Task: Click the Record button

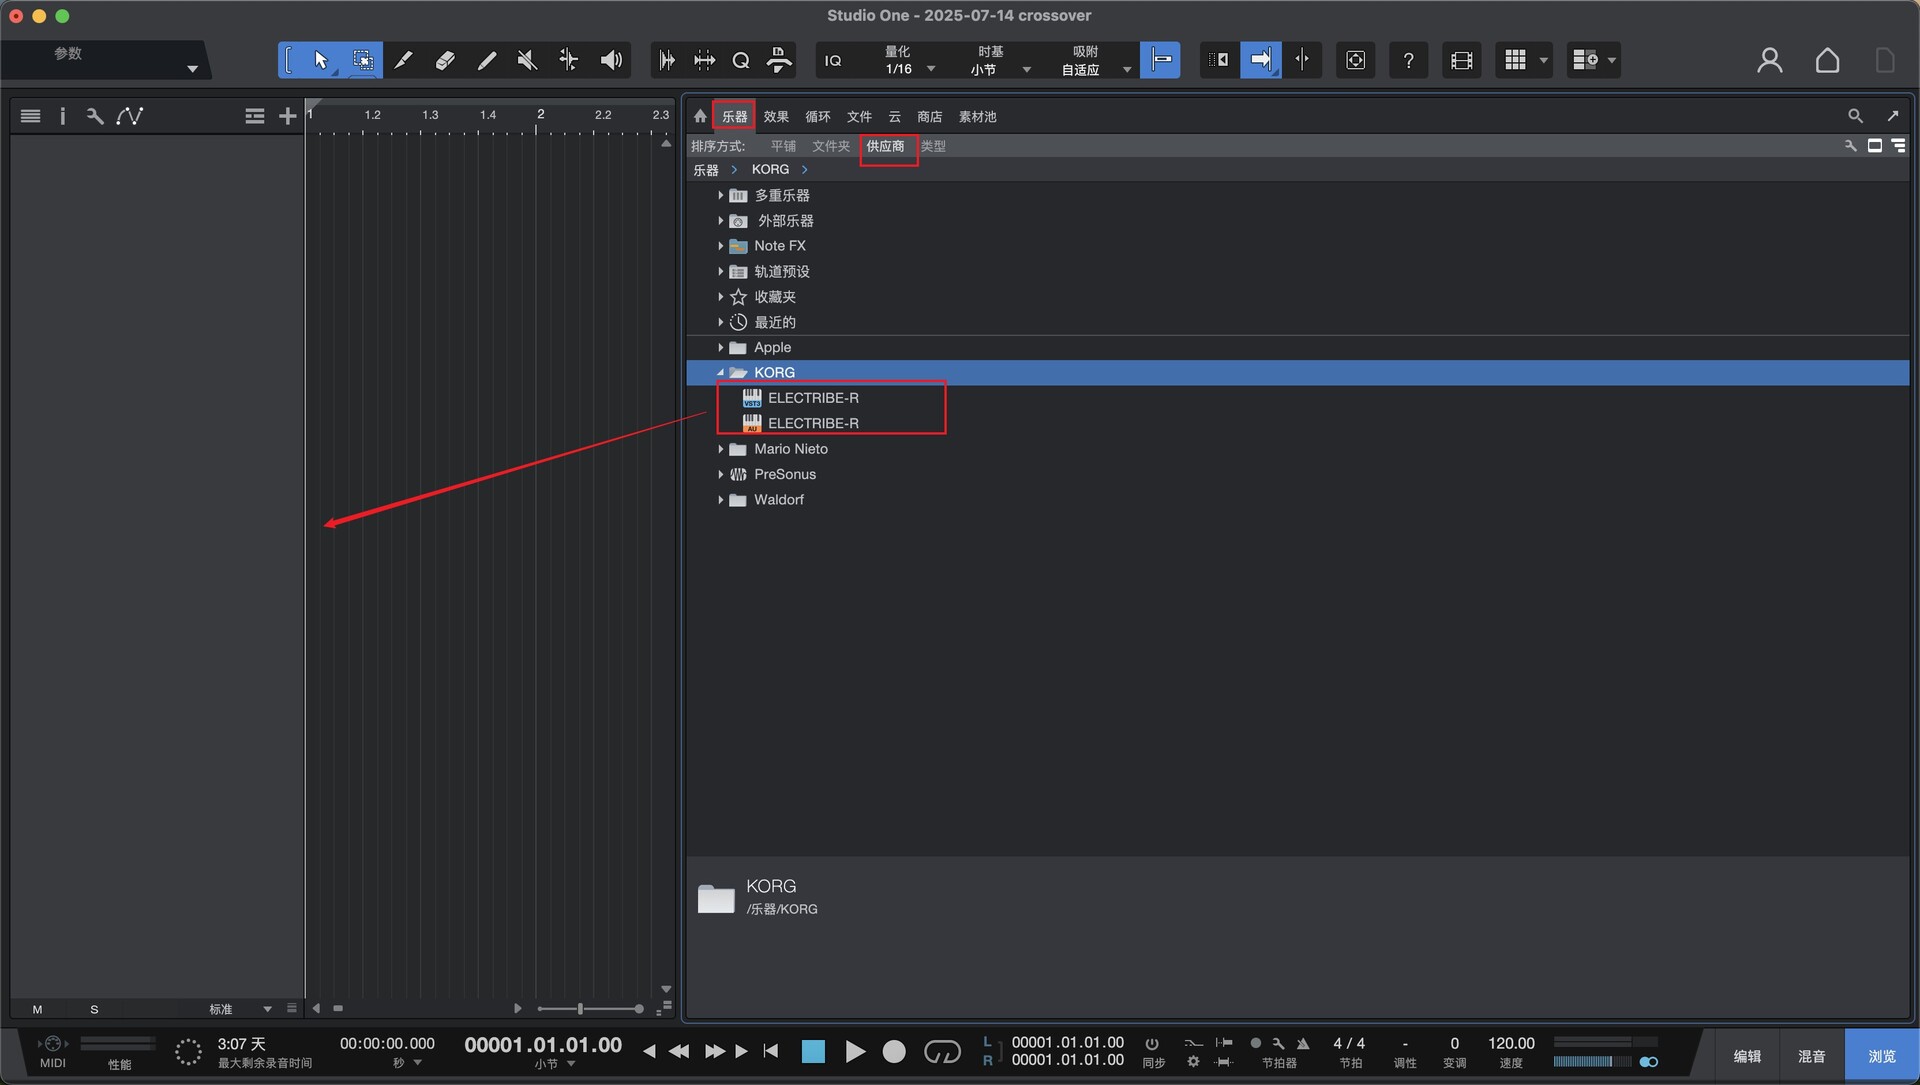Action: (894, 1051)
